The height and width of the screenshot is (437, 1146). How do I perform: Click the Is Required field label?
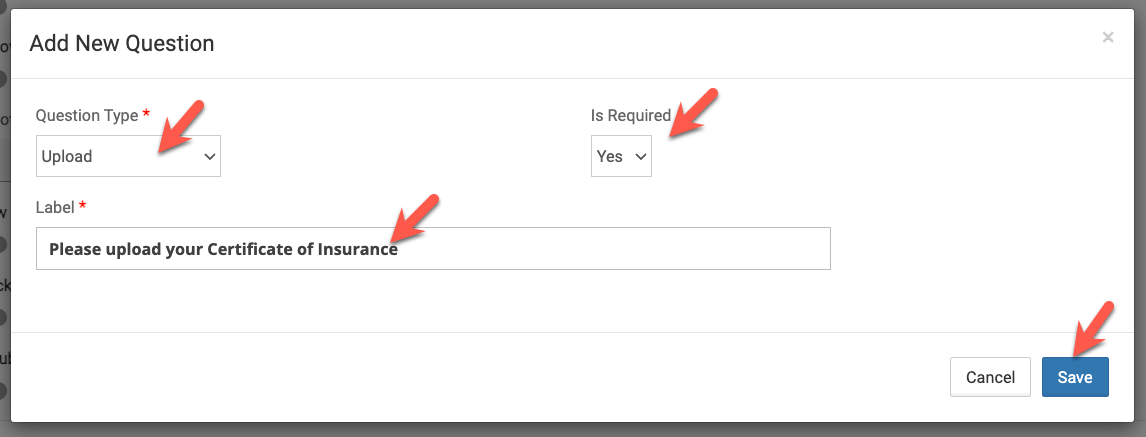pos(630,116)
